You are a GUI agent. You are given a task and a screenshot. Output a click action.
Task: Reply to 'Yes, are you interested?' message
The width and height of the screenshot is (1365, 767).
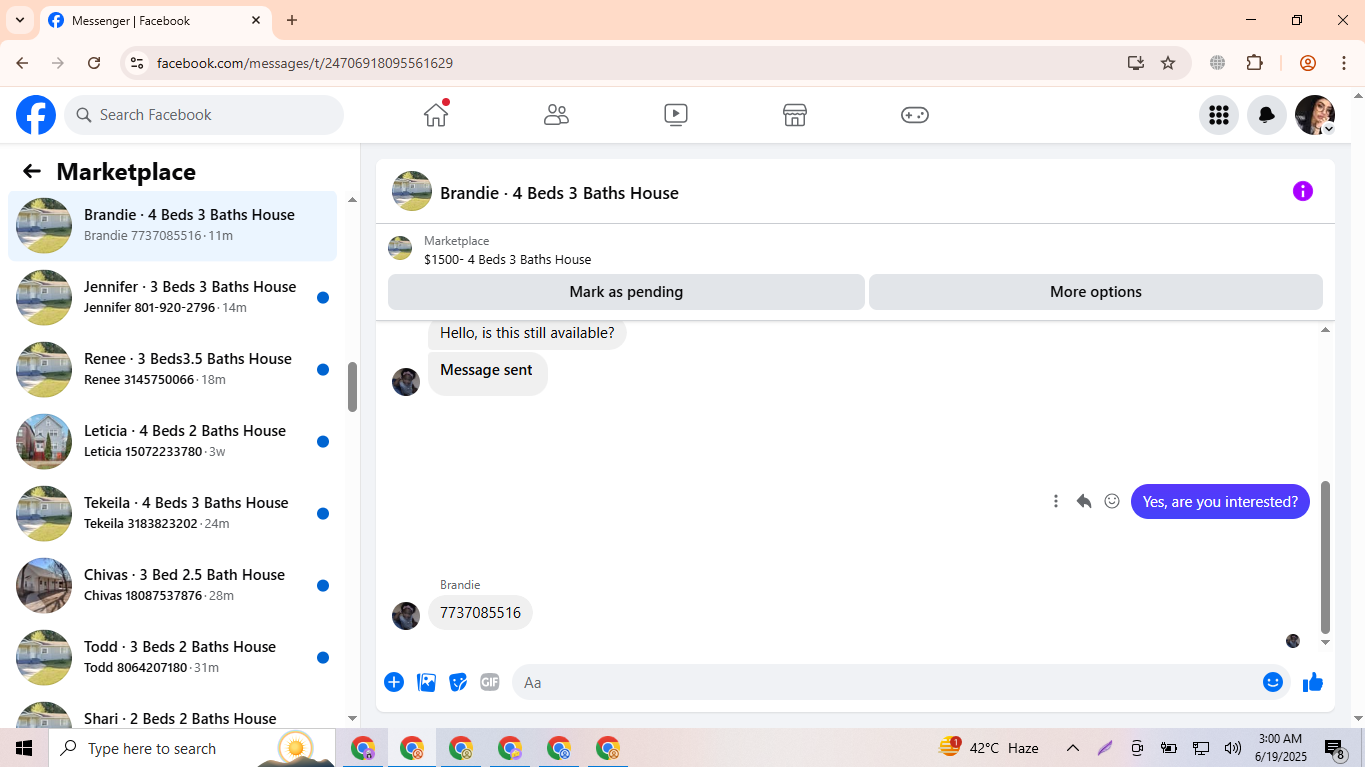(x=1084, y=501)
